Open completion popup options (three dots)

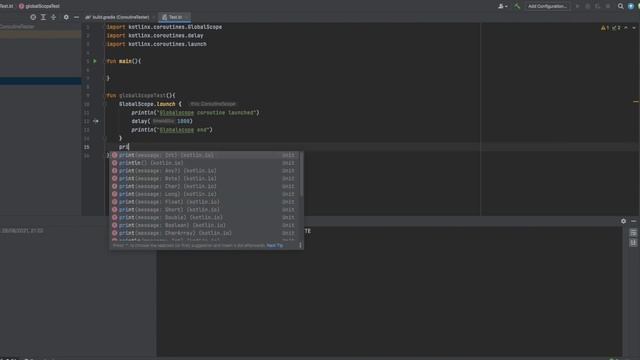point(300,245)
